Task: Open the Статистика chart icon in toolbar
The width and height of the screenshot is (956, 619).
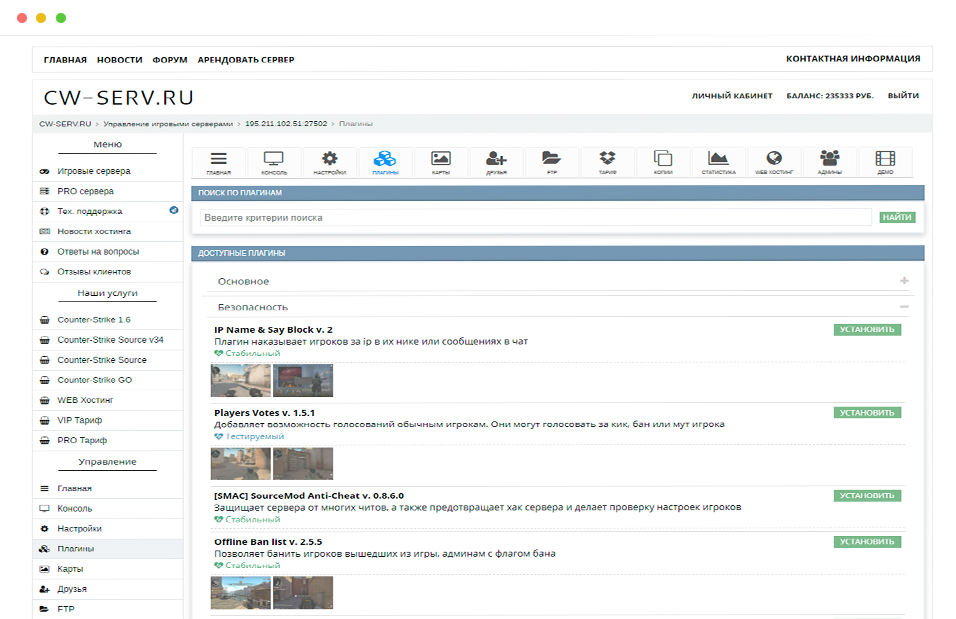Action: [718, 161]
